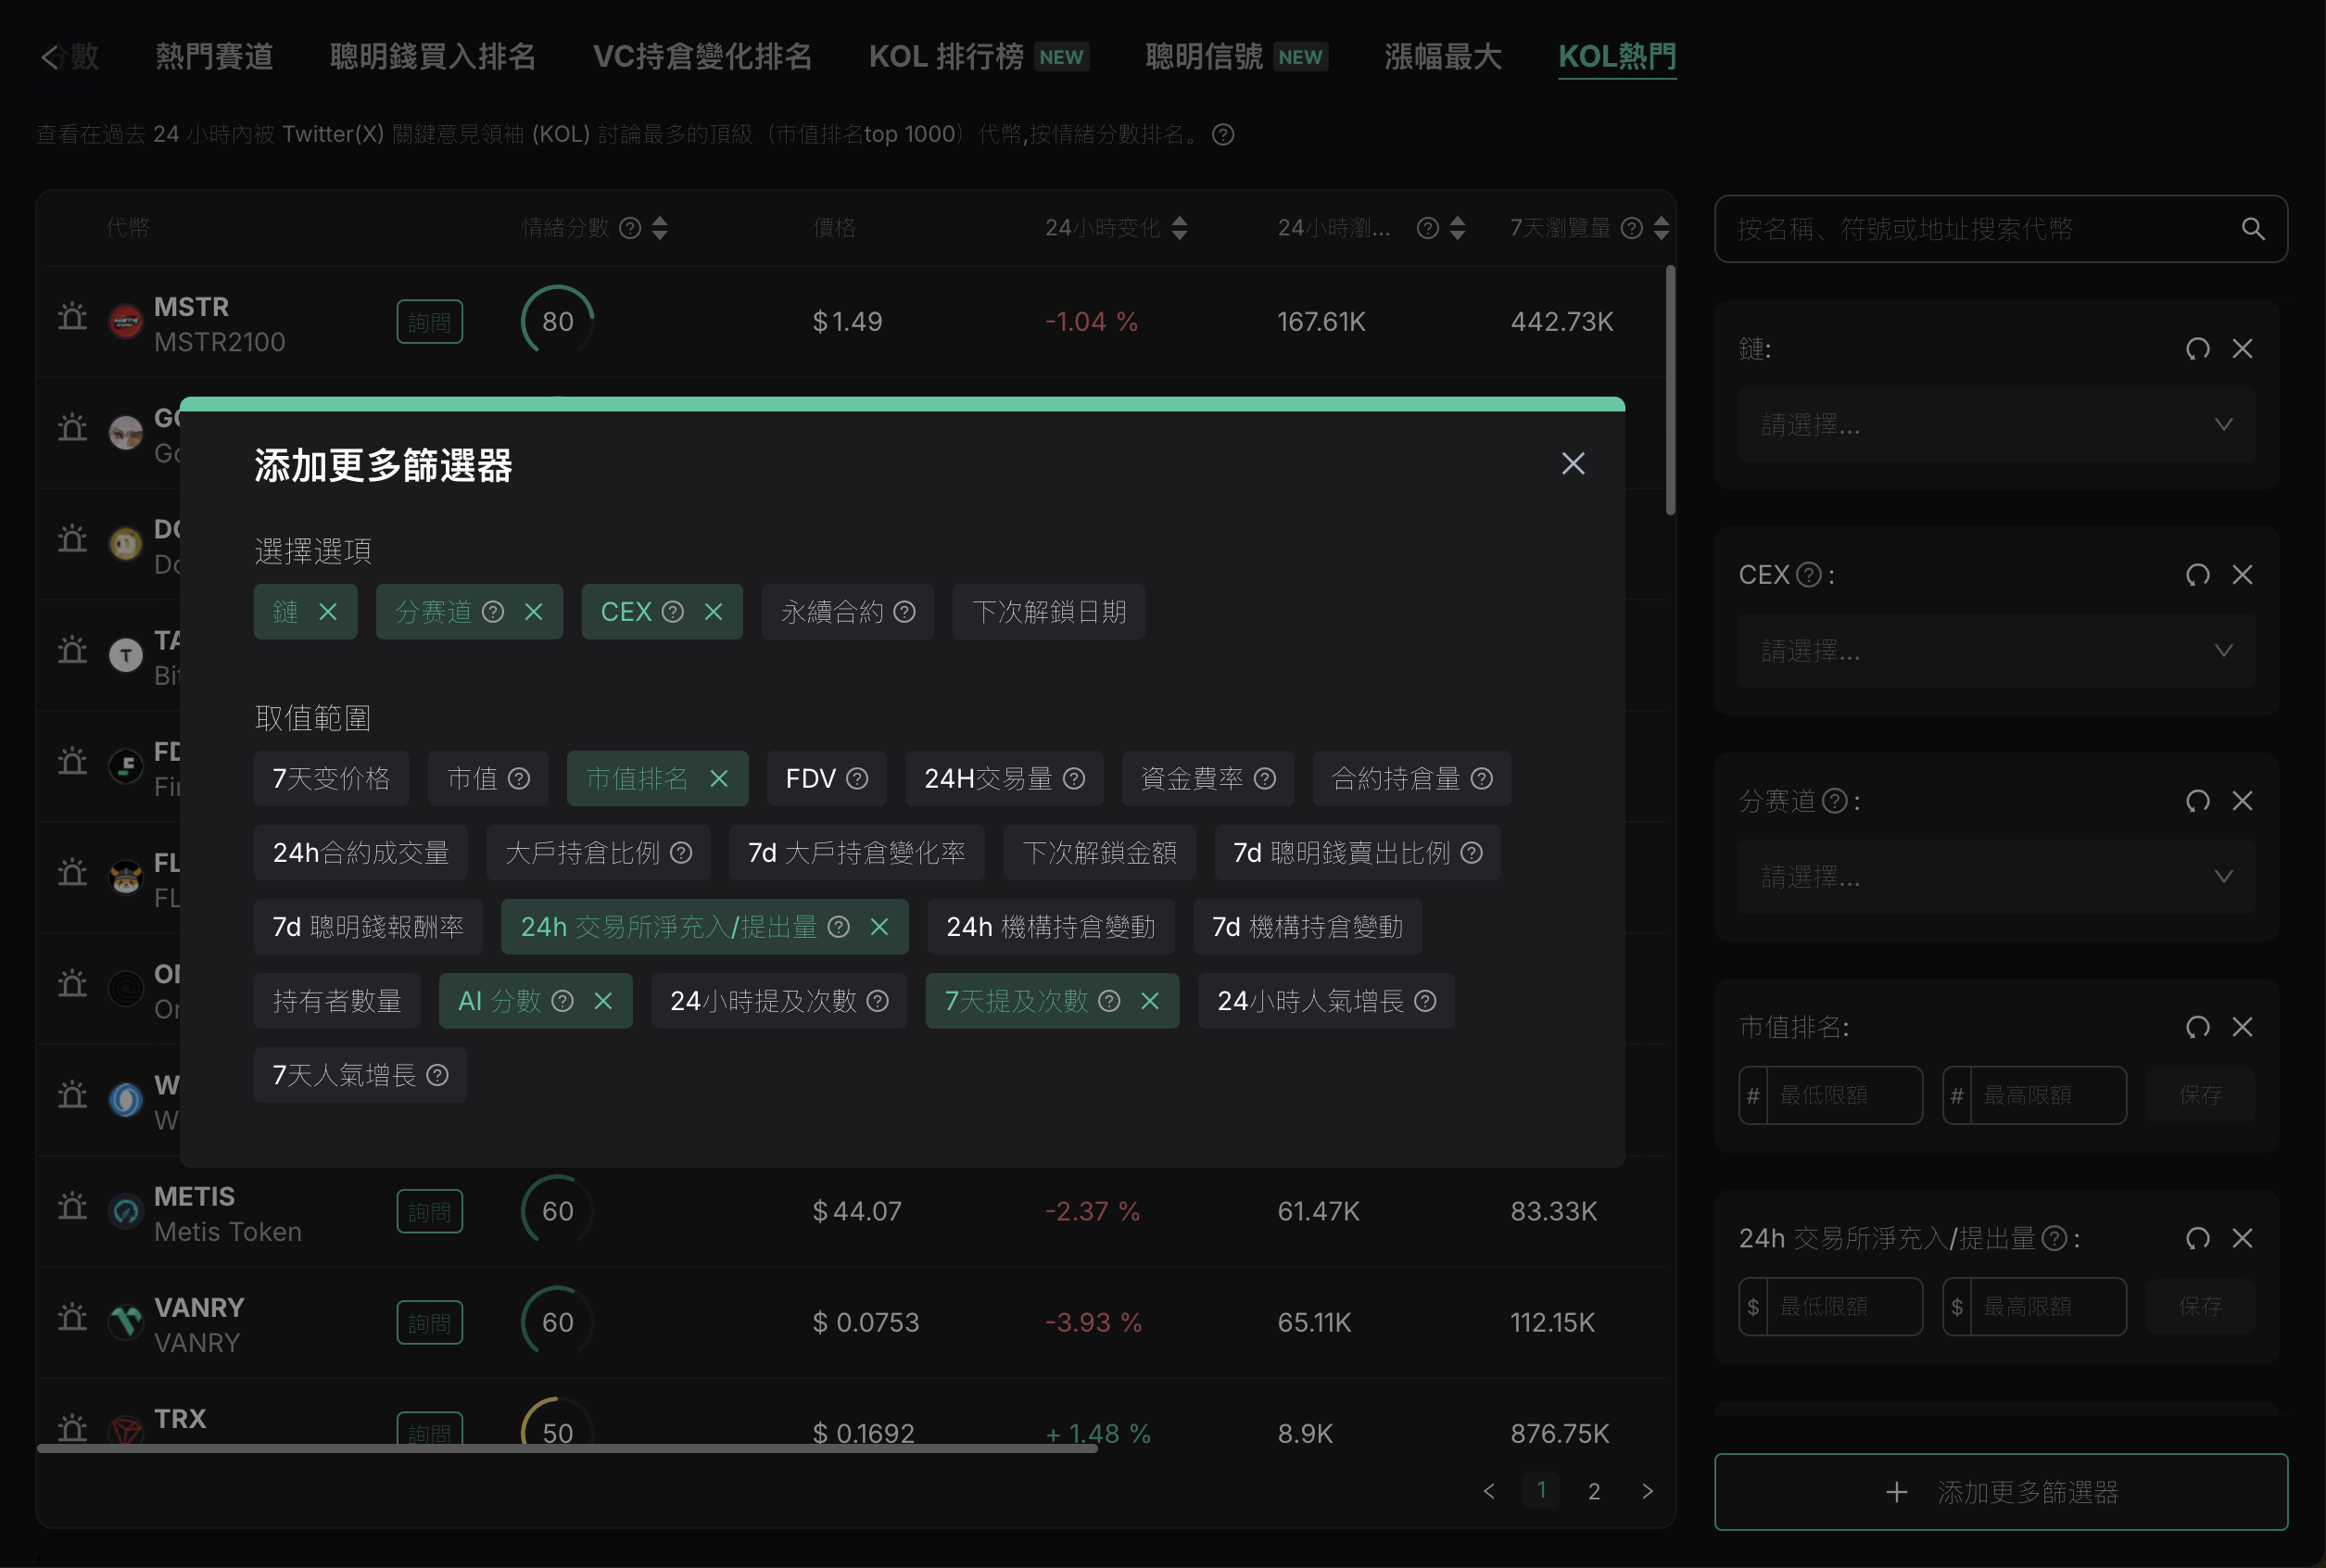Click the 添加更多篩選器 button
2326x1568 pixels.
point(2000,1492)
